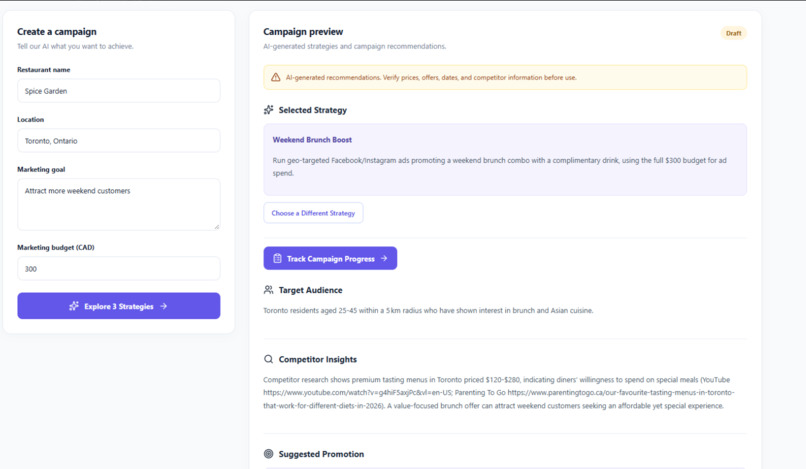The width and height of the screenshot is (806, 469).
Task: Click the sparkle icon beside Selected Strategy
Action: (x=268, y=110)
